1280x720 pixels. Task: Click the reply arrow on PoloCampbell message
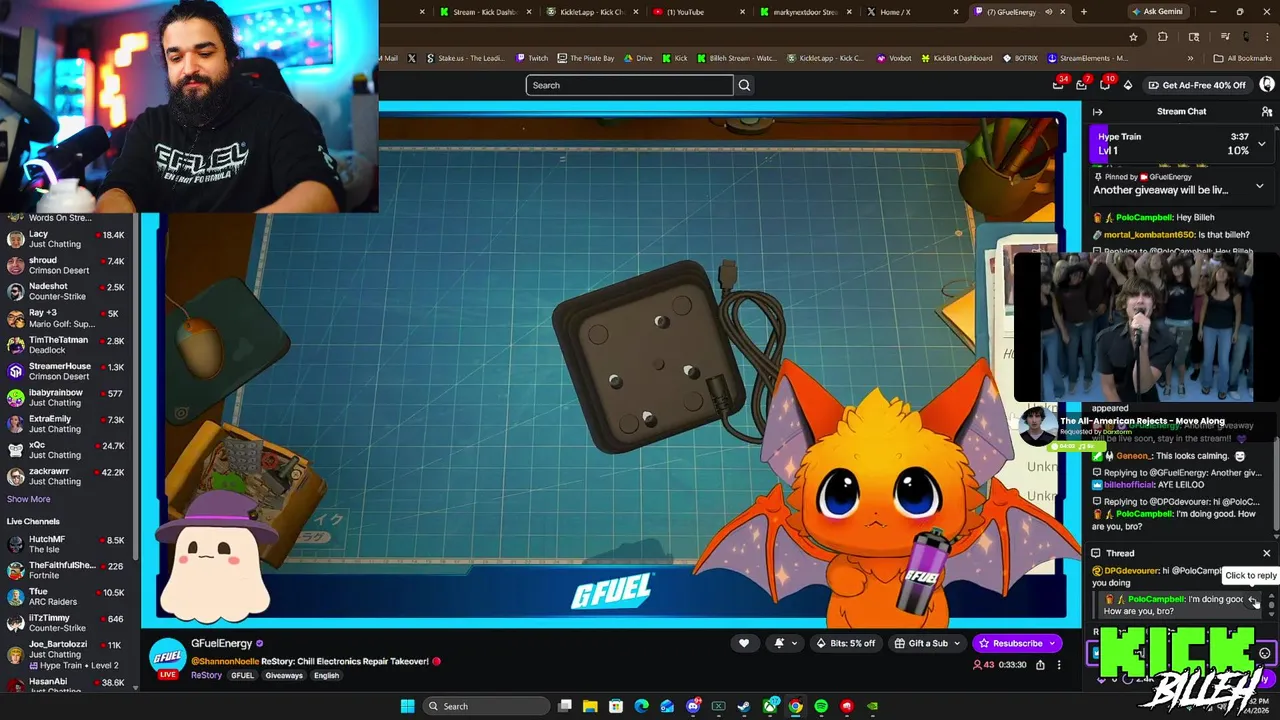pos(1252,600)
